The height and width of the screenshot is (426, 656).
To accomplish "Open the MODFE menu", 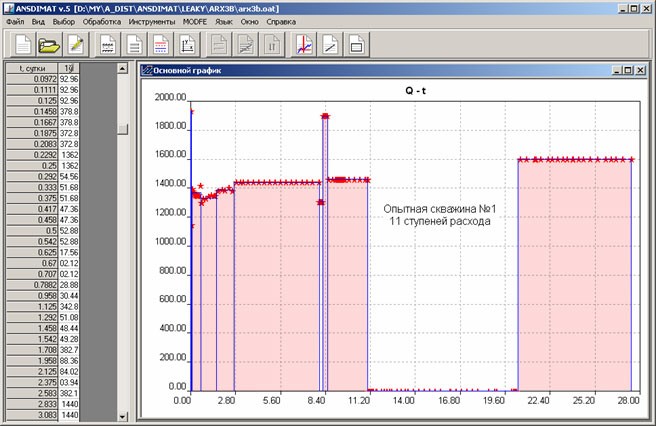I will [195, 22].
